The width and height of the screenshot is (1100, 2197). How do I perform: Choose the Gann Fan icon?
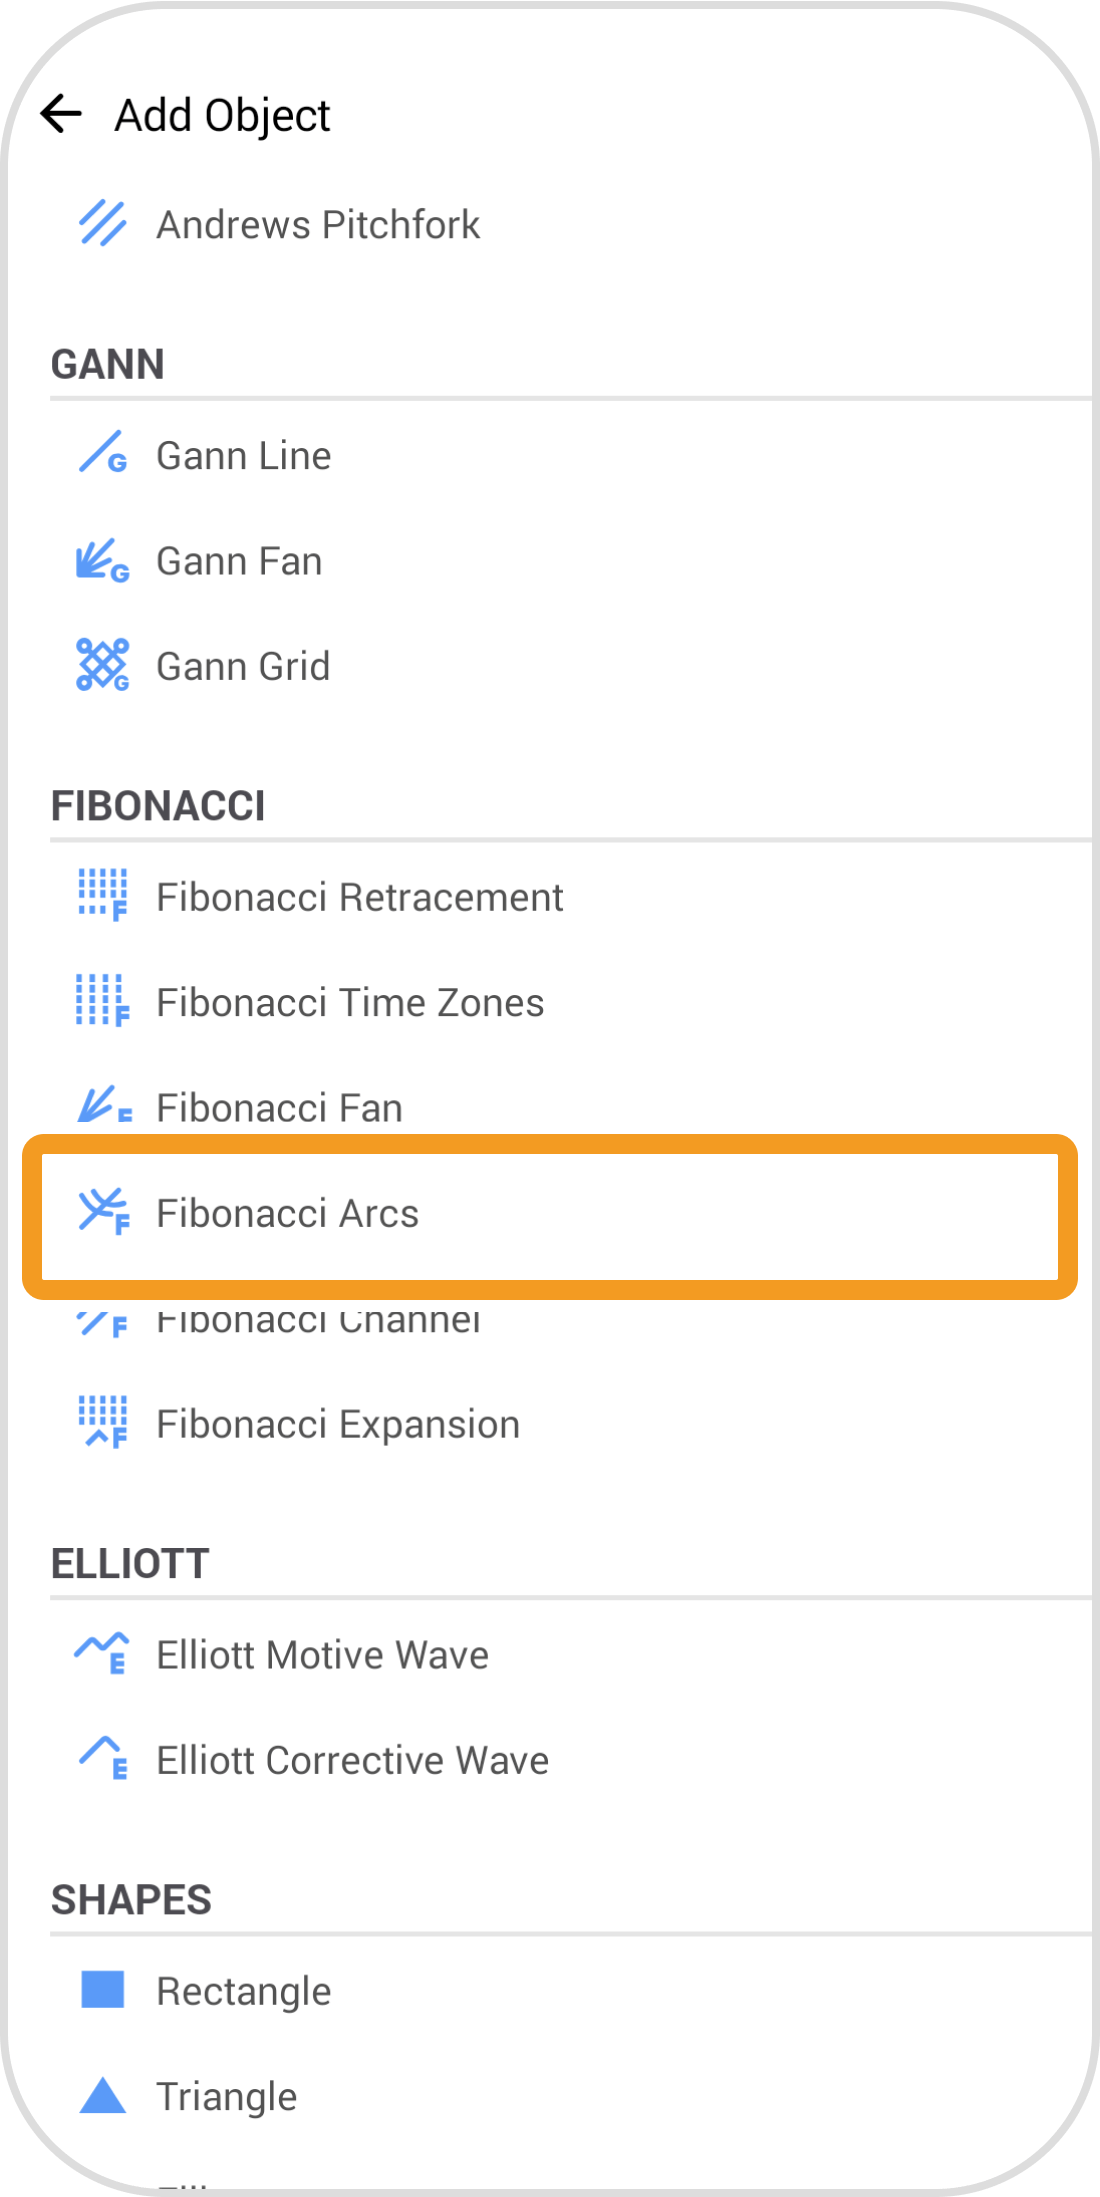pos(102,560)
